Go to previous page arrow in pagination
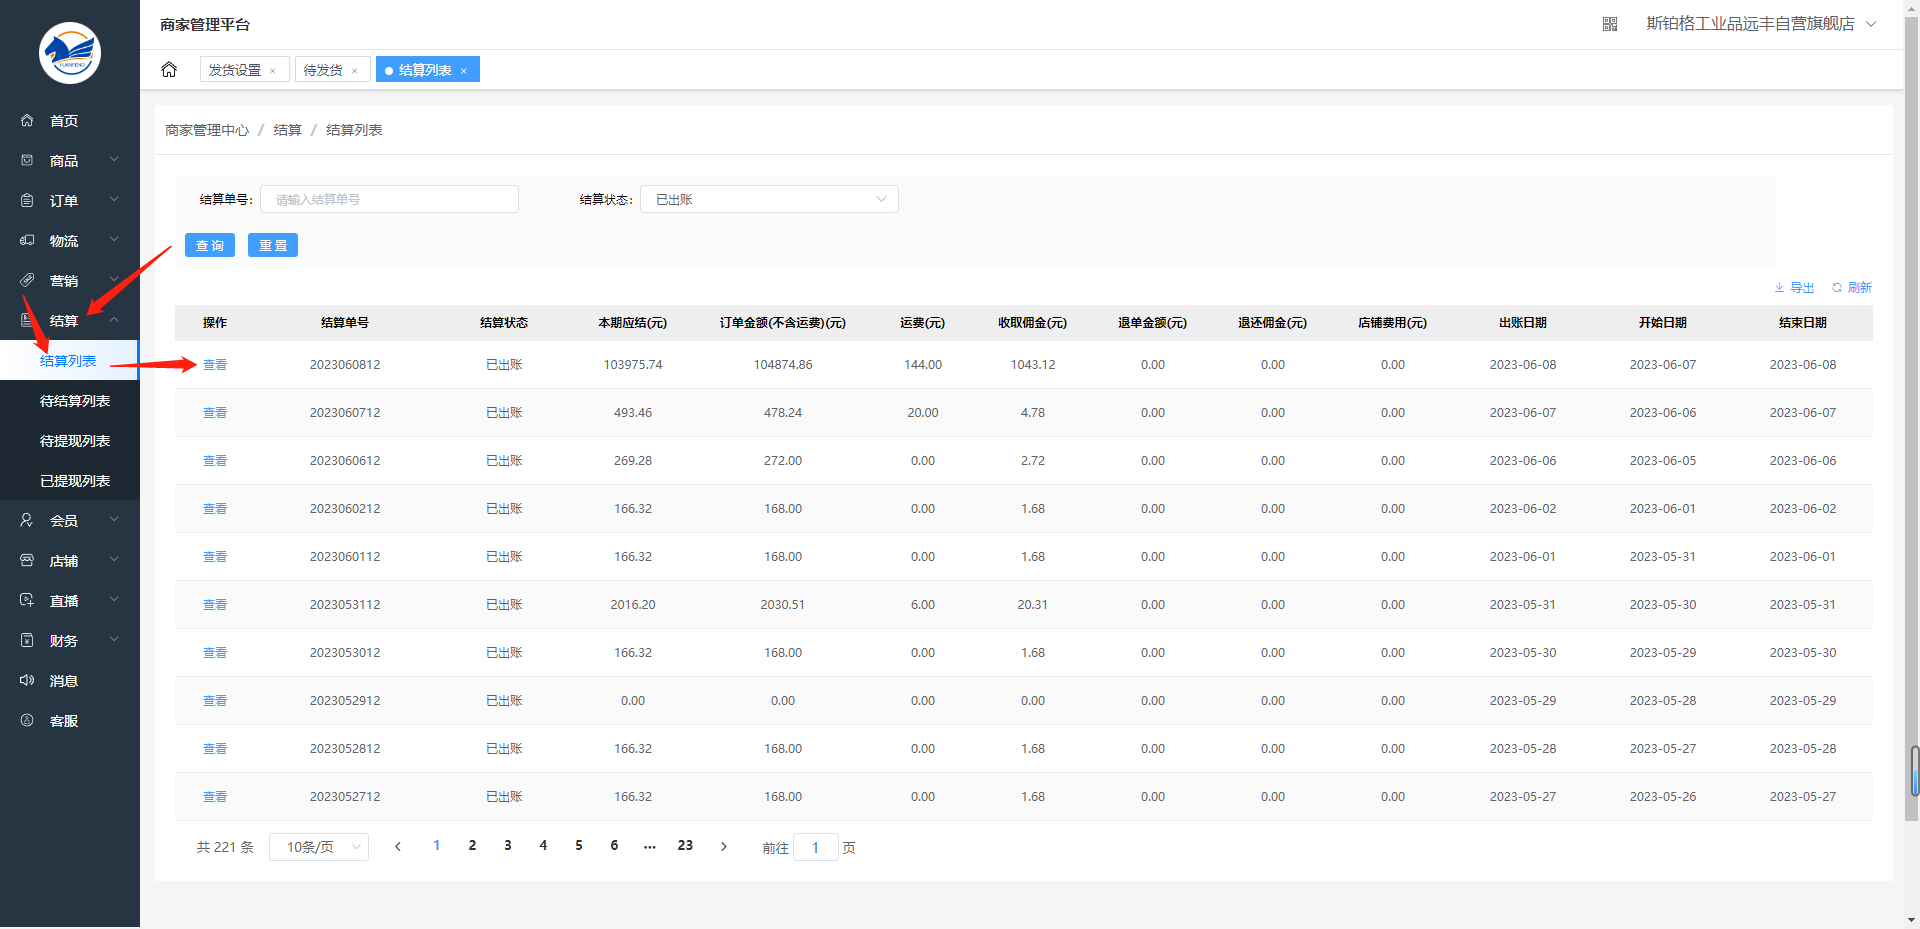The image size is (1920, 929). pos(398,846)
